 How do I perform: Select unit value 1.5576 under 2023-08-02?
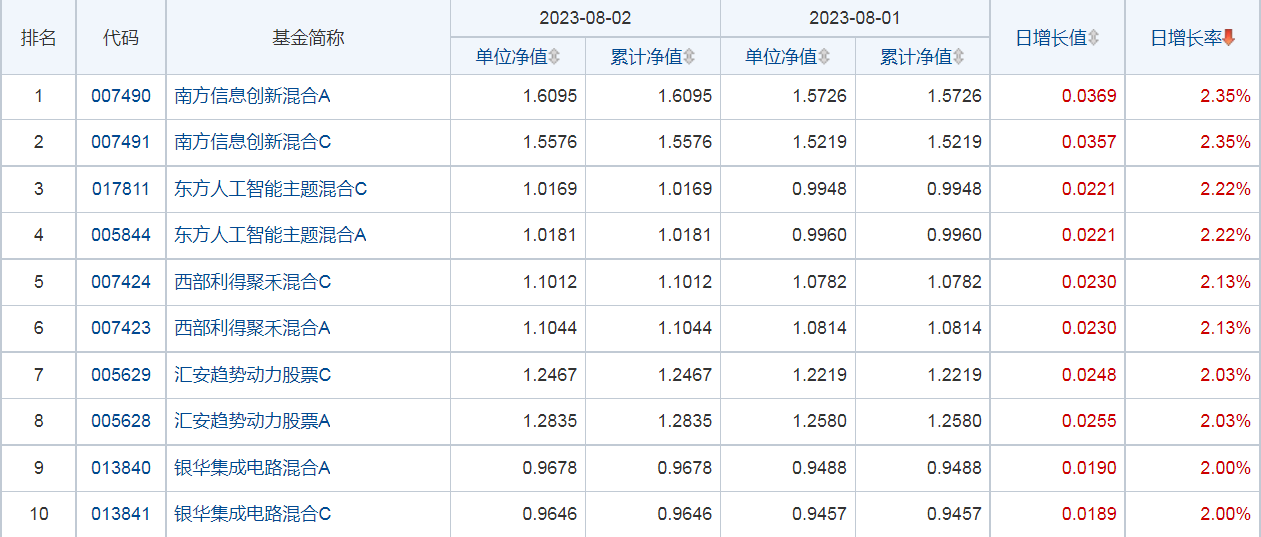(x=550, y=142)
